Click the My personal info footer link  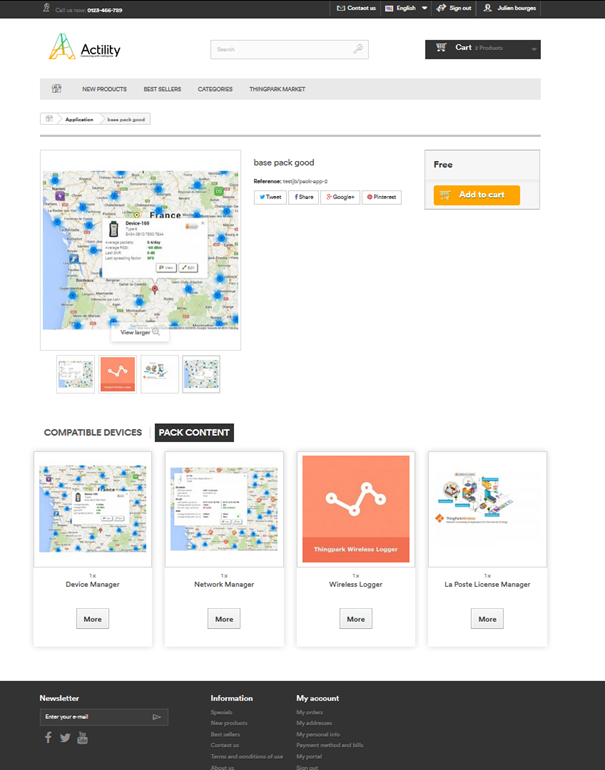point(318,734)
